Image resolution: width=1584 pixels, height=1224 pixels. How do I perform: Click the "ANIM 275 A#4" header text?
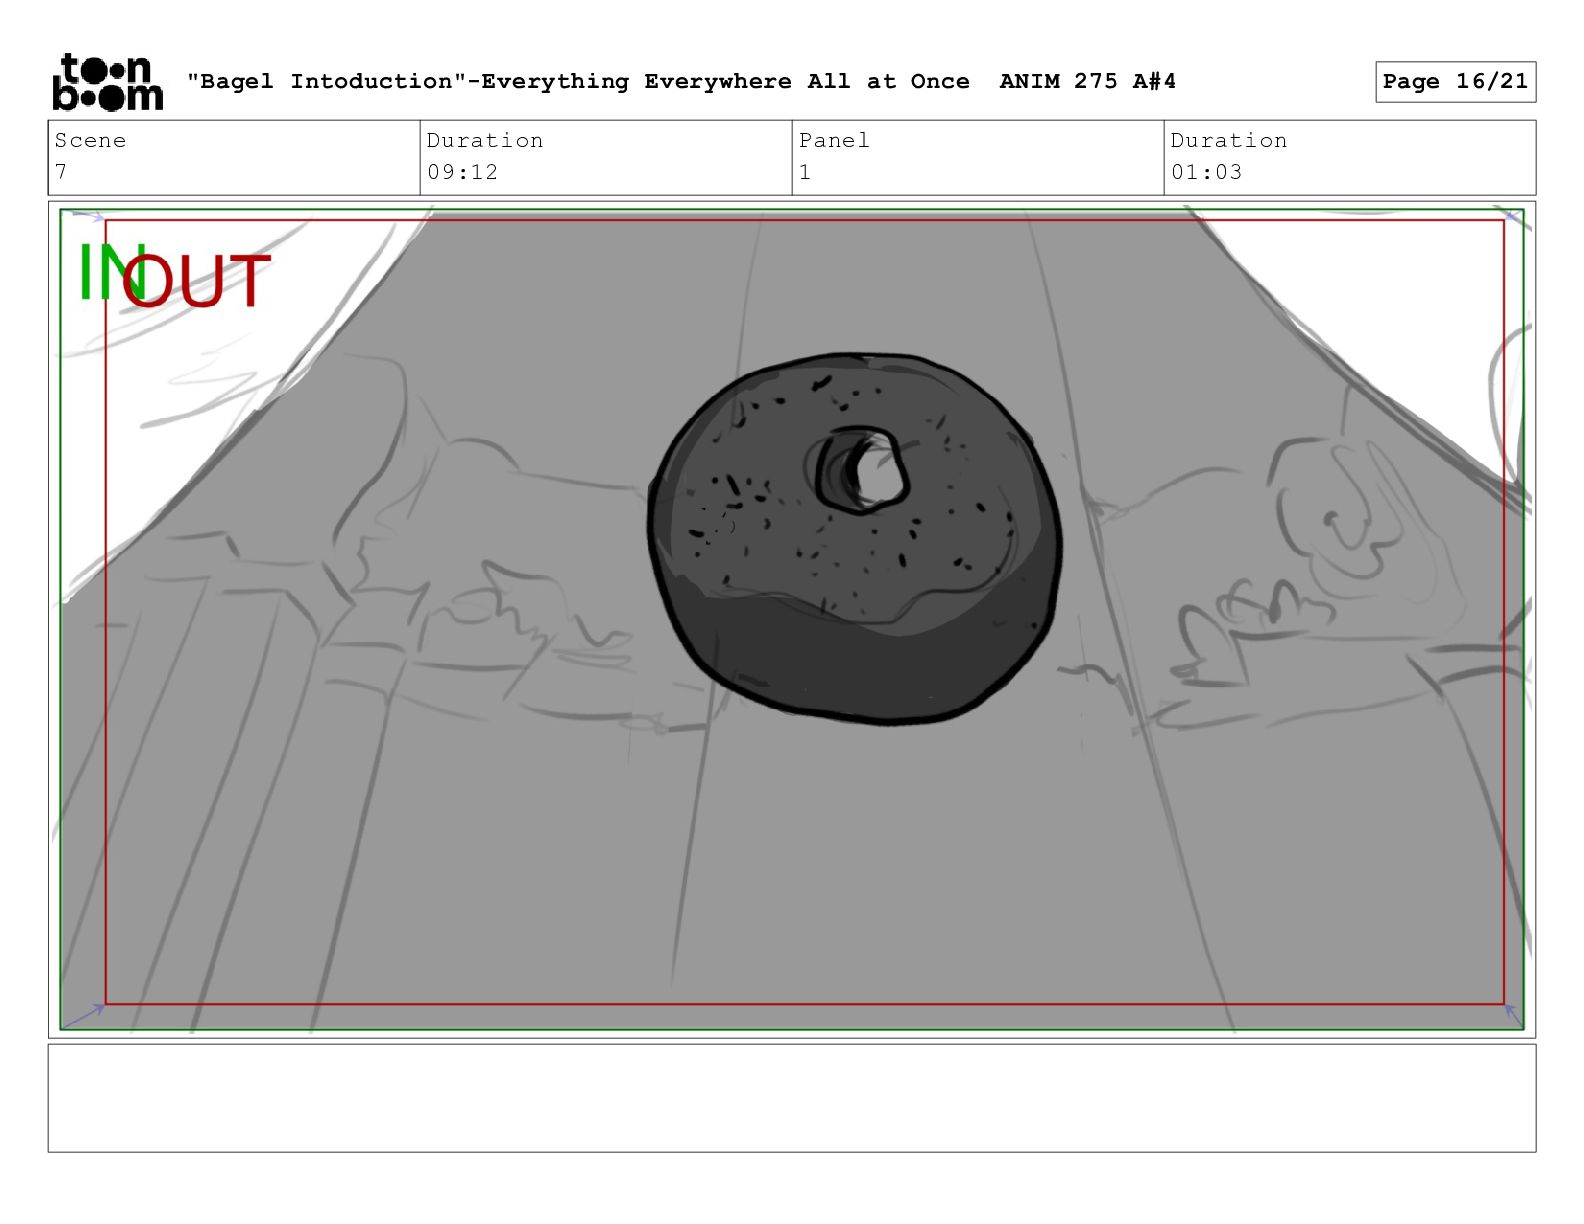[1087, 82]
